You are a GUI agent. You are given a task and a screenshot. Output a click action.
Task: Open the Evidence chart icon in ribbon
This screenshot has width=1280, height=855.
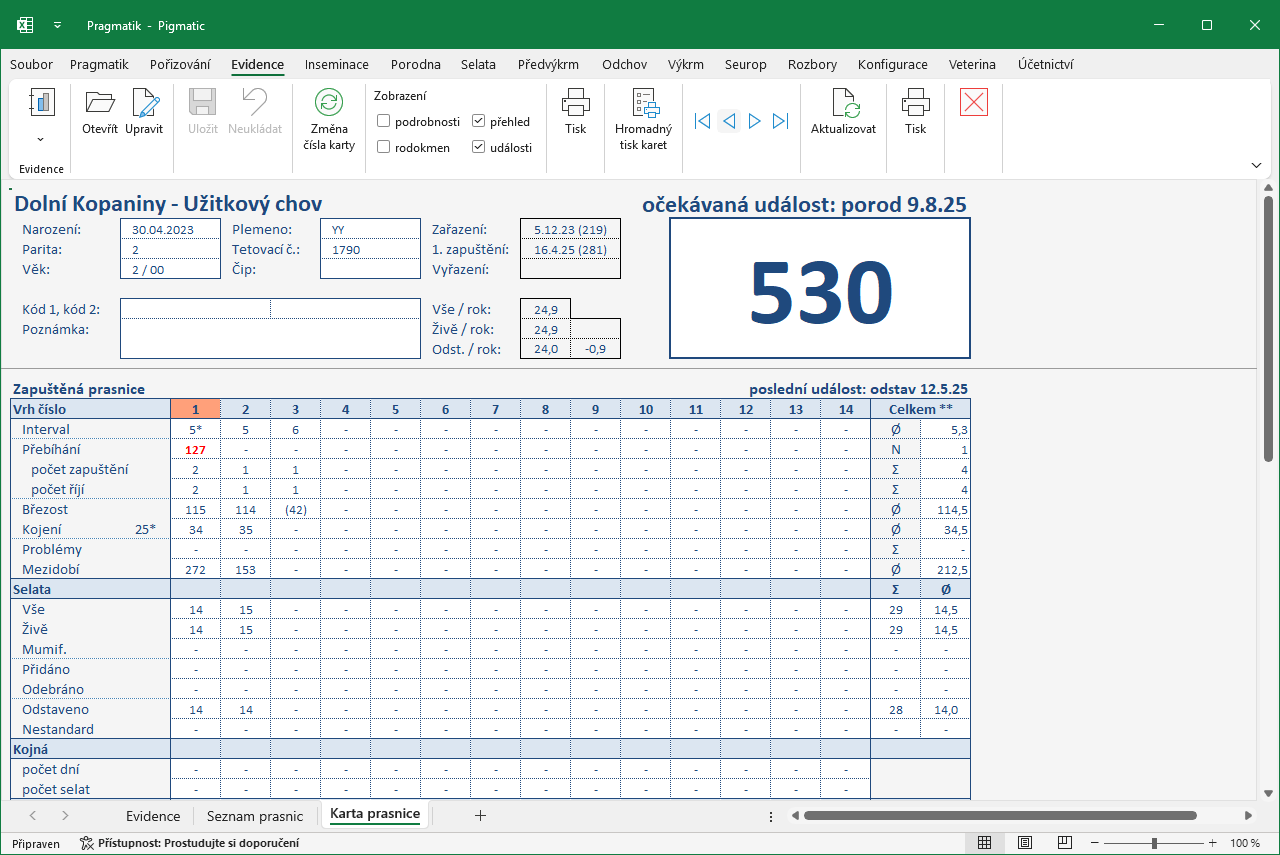pos(41,102)
